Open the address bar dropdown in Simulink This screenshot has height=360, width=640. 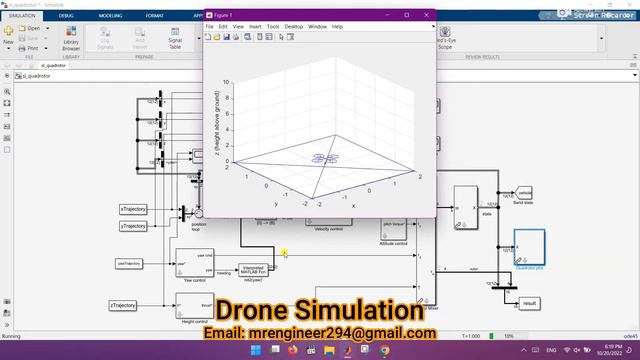pos(634,76)
